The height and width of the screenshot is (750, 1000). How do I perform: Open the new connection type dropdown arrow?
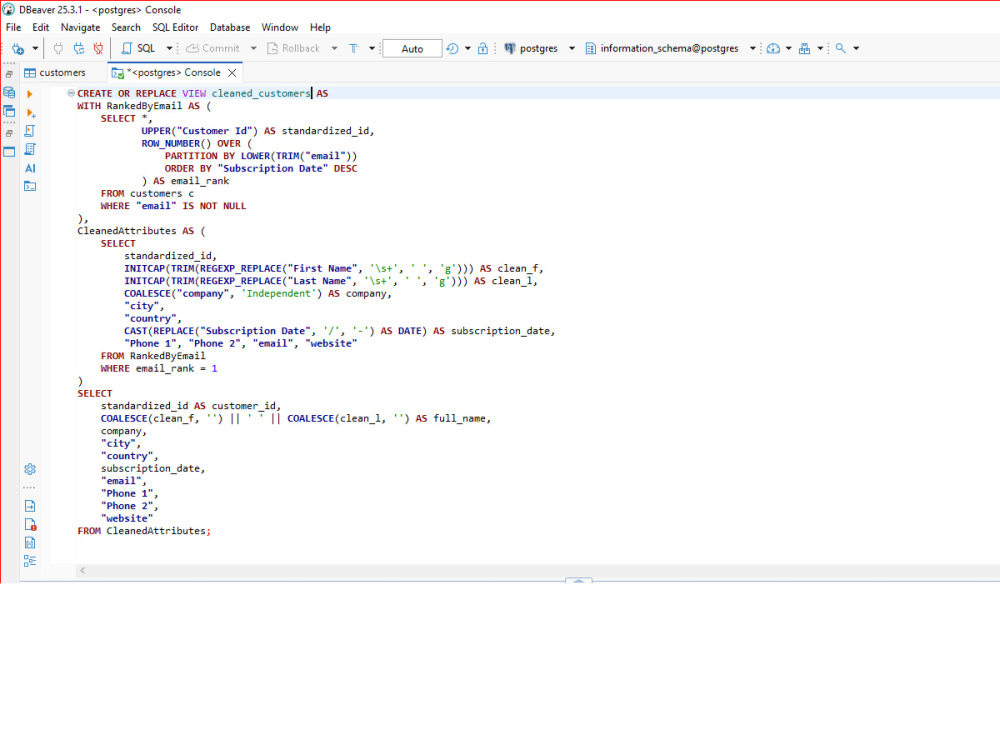[x=35, y=48]
